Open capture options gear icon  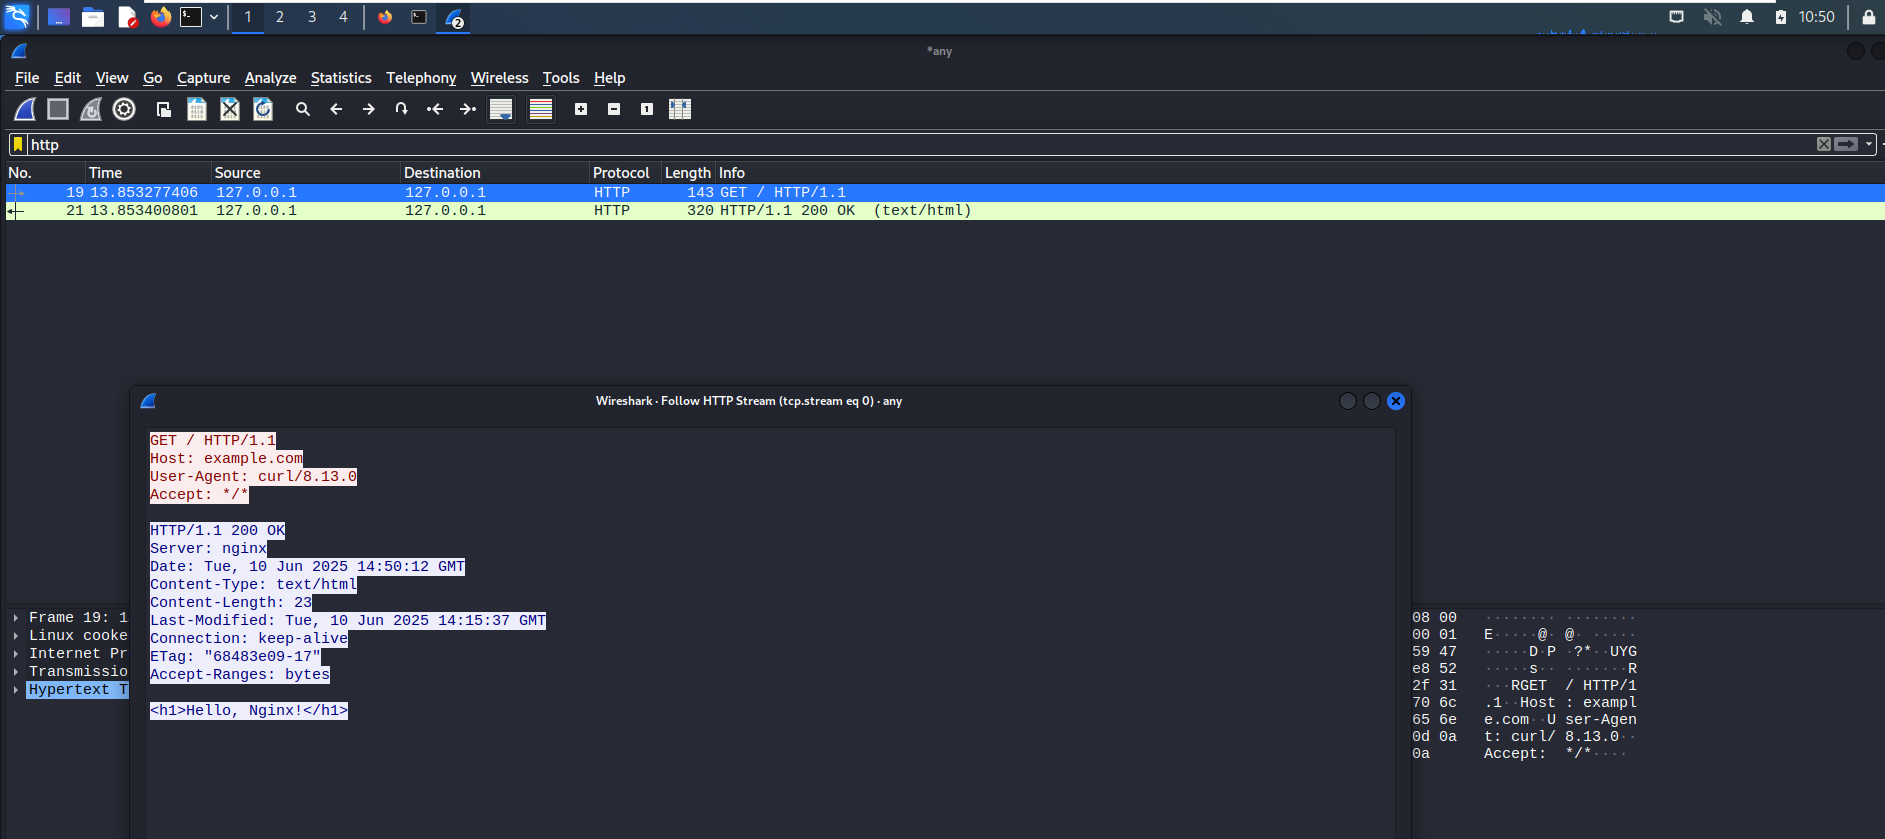click(124, 109)
